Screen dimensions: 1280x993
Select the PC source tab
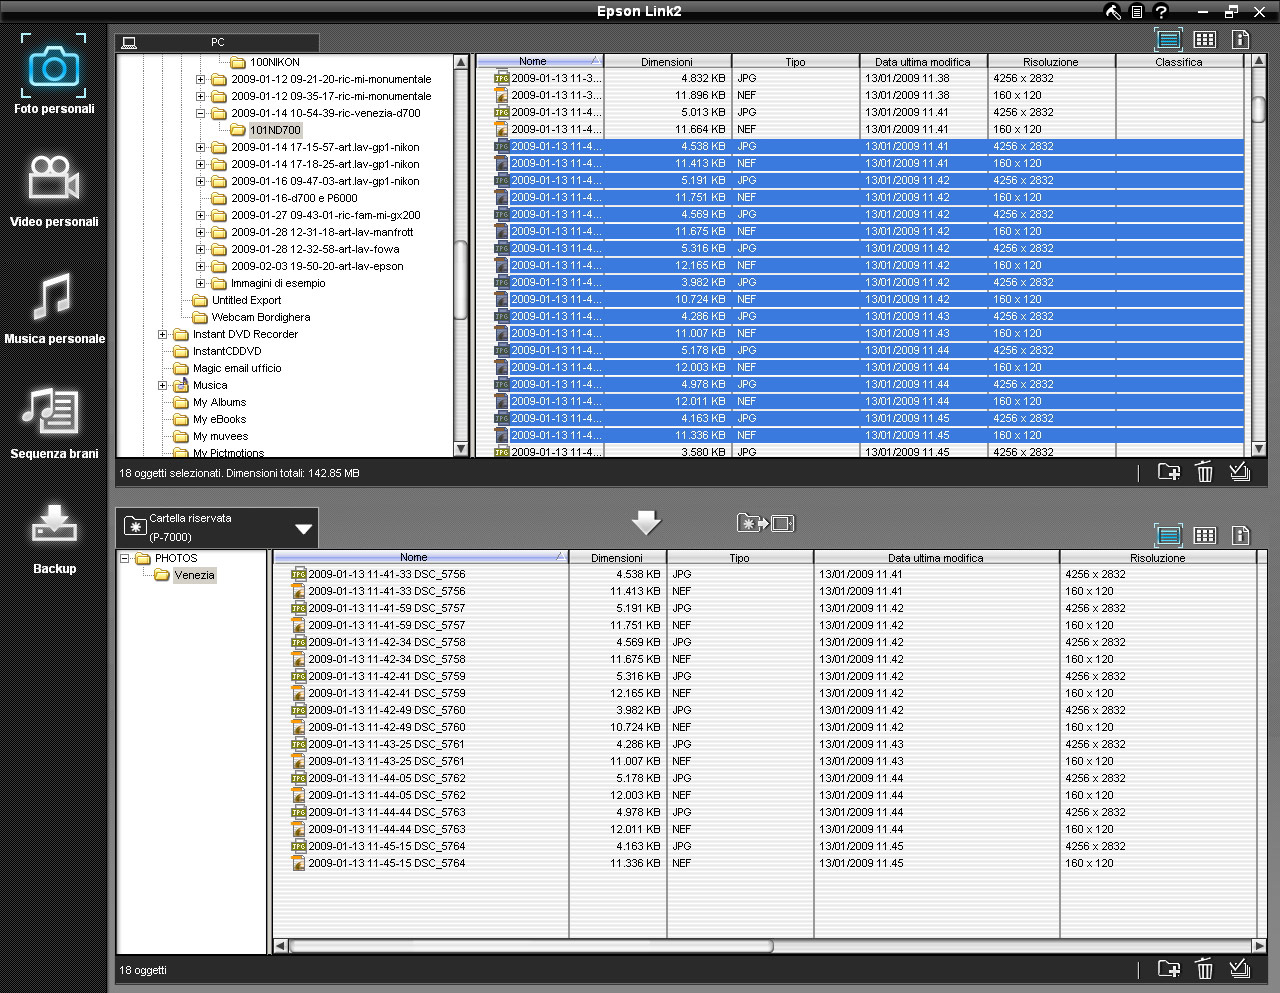(x=217, y=42)
